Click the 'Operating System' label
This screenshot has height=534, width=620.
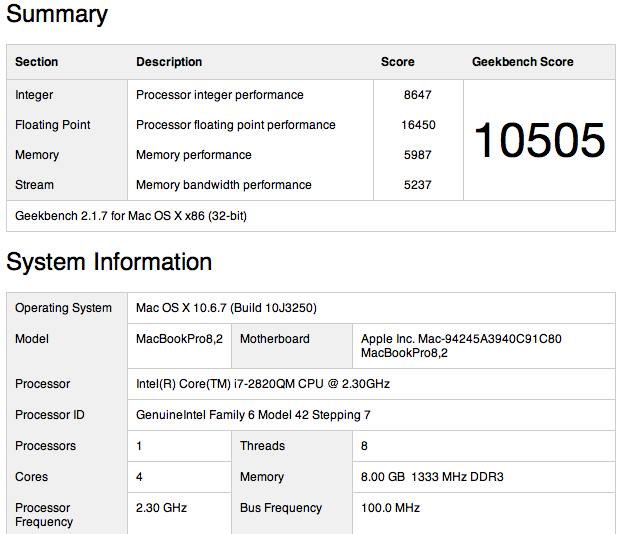point(63,308)
